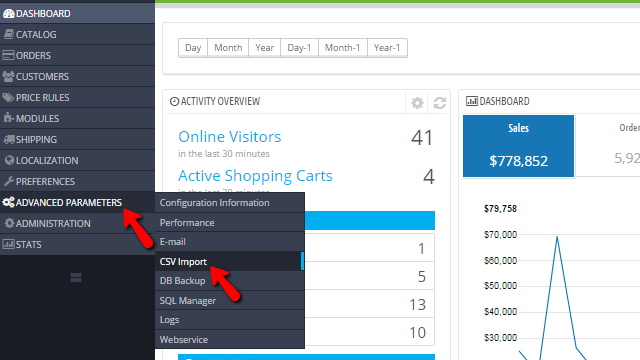
Task: Open the Localization menu item
Action: tap(78, 160)
